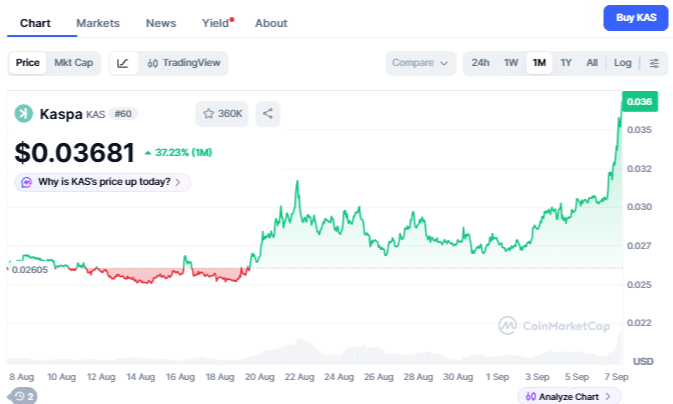Switch to Mkt Cap view
The width and height of the screenshot is (673, 404).
[x=73, y=63]
